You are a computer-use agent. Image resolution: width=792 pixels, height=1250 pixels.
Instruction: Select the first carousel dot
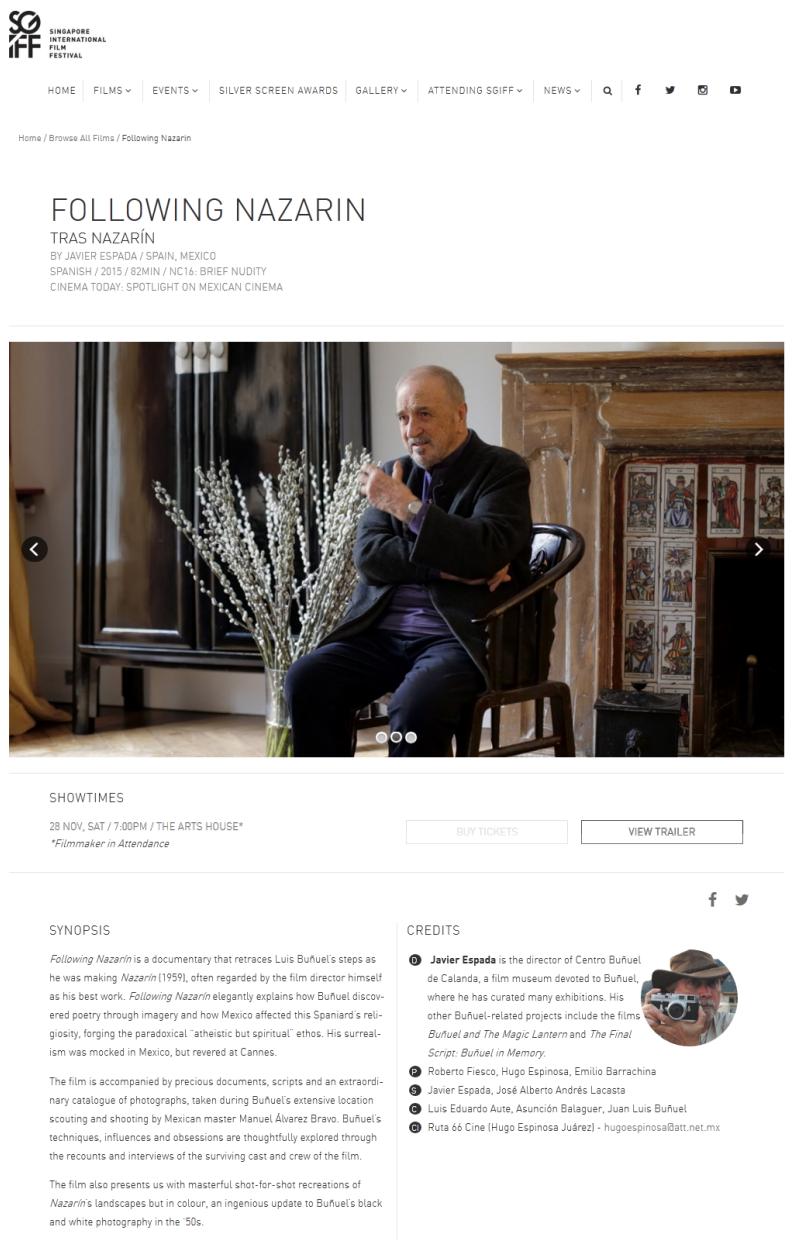381,737
